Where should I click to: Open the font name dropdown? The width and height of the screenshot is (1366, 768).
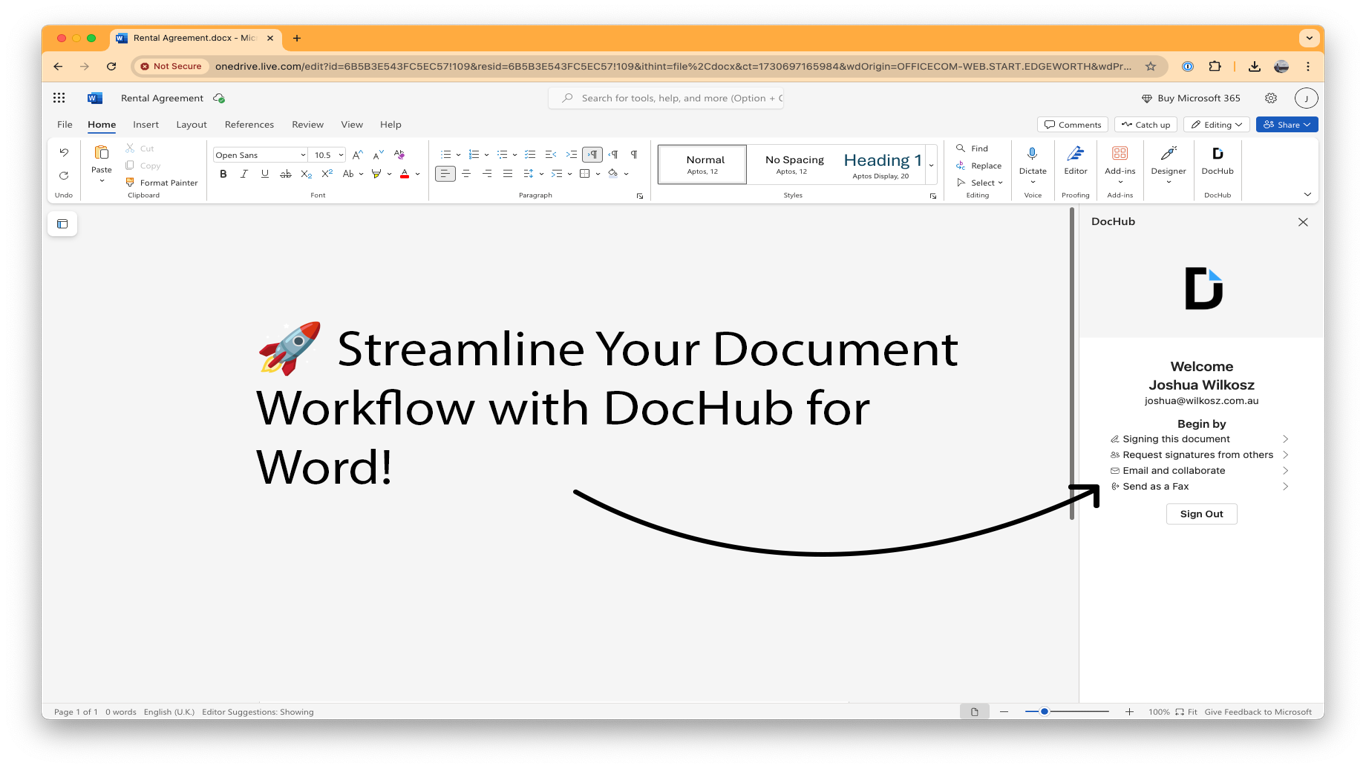coord(303,155)
